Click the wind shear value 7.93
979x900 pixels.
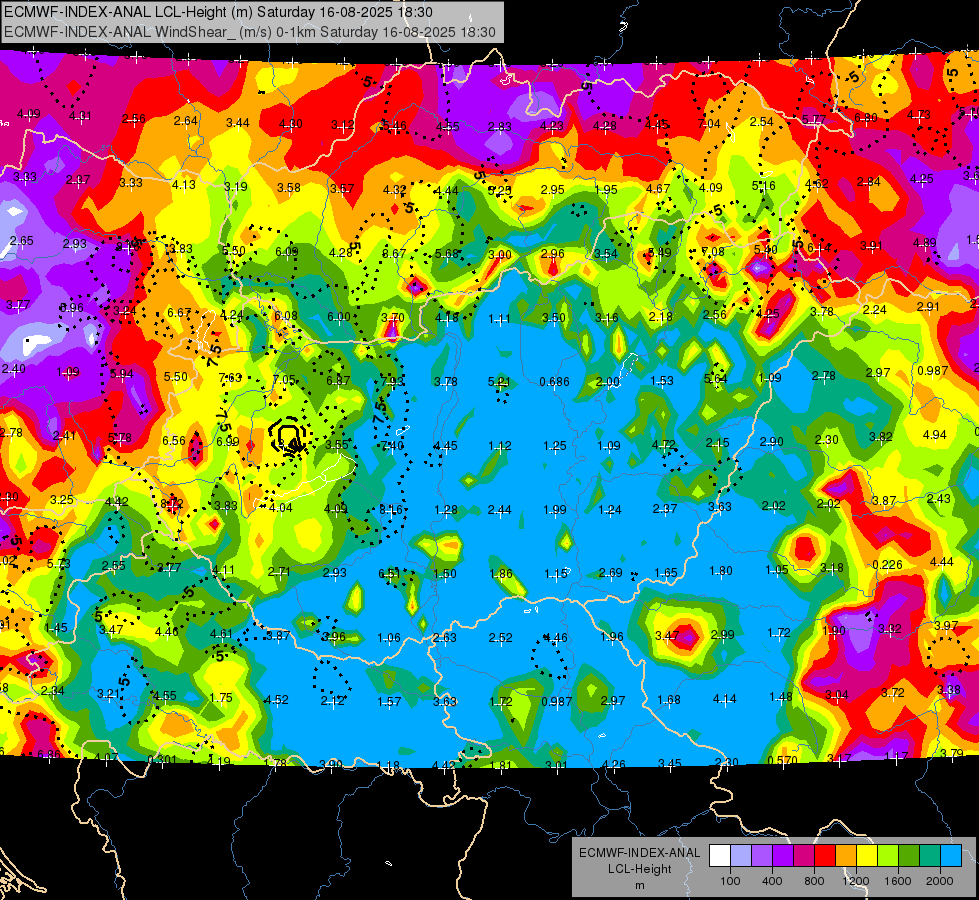pyautogui.click(x=392, y=381)
